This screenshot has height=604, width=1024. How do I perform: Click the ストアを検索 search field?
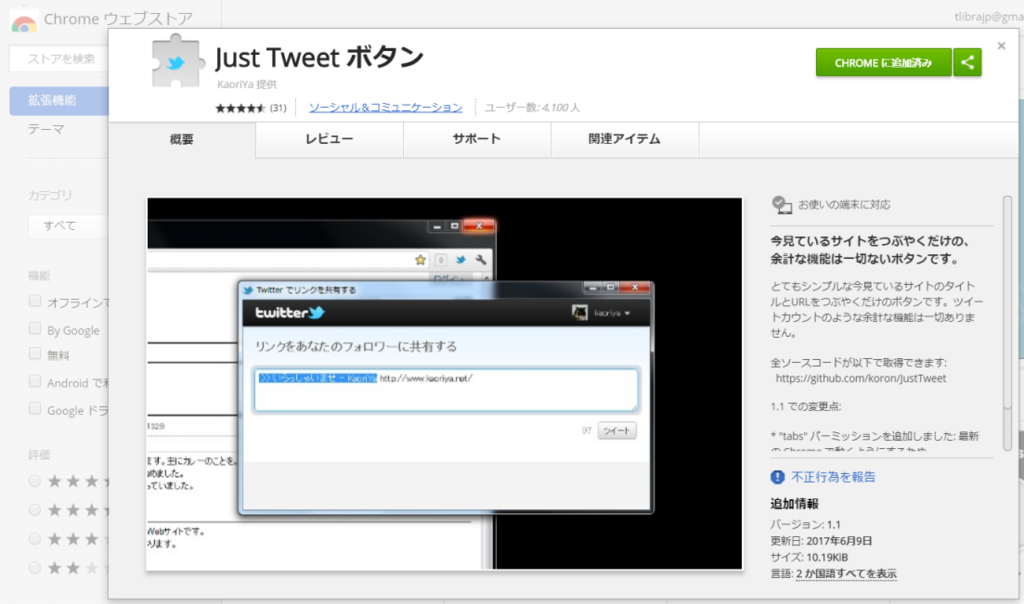point(59,59)
